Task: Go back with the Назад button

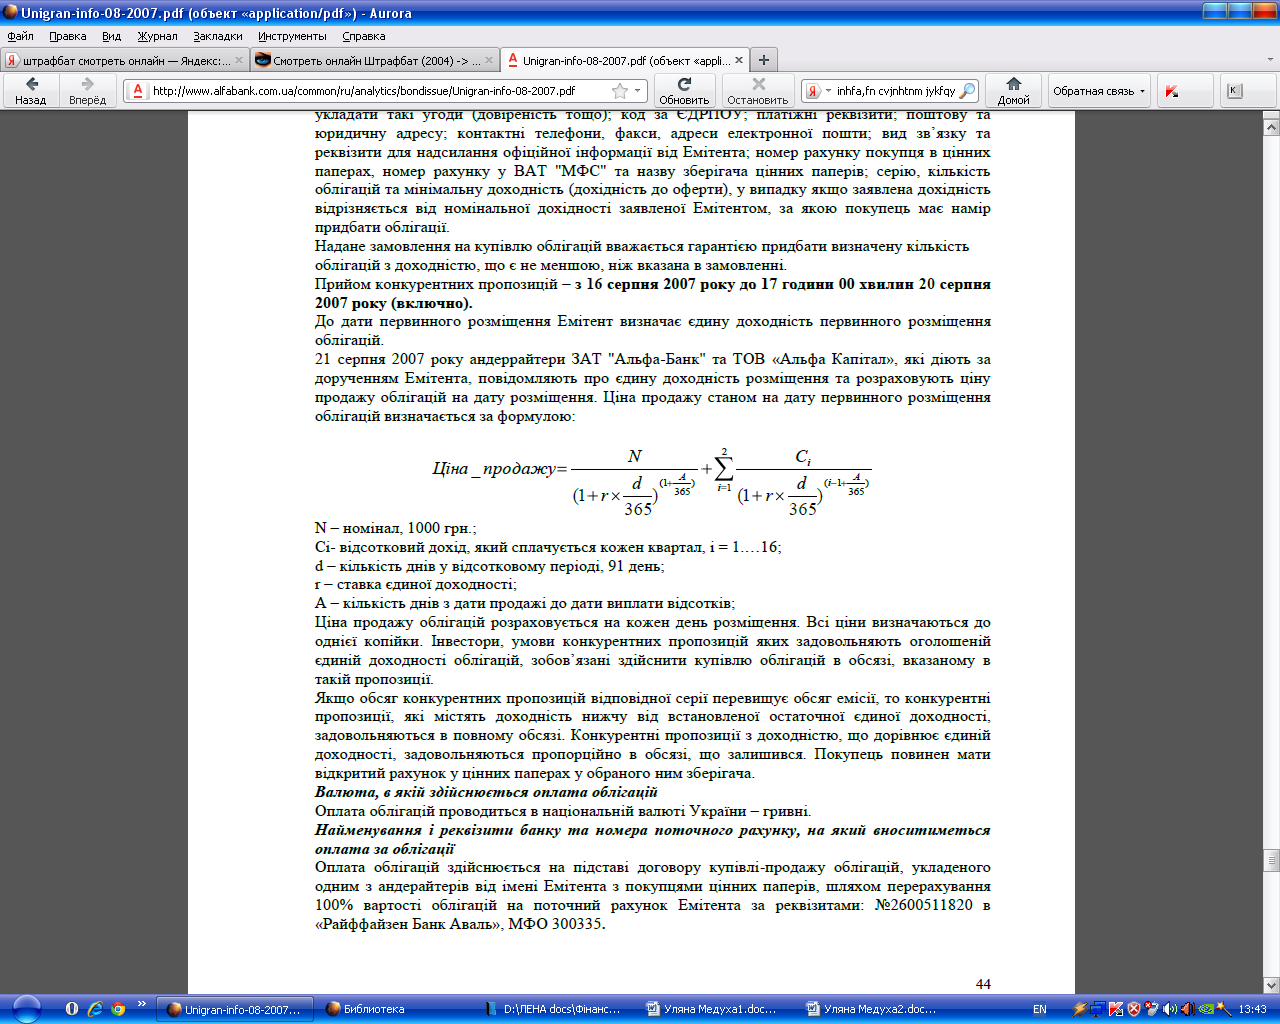Action: (x=31, y=90)
